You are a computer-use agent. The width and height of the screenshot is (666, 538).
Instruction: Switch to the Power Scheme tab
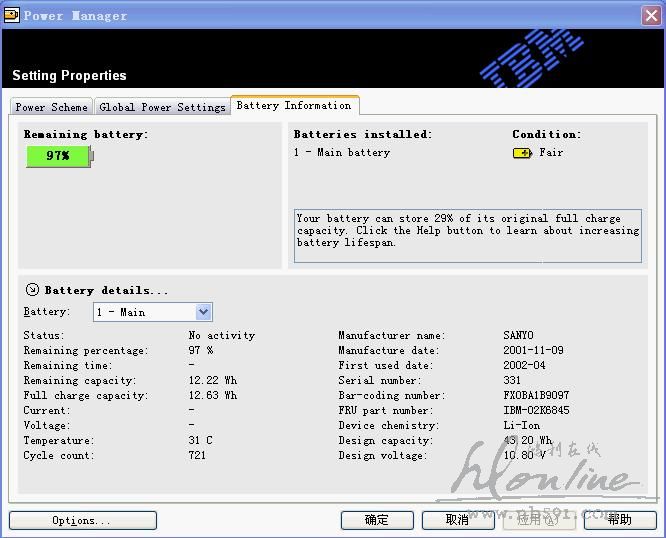(52, 107)
